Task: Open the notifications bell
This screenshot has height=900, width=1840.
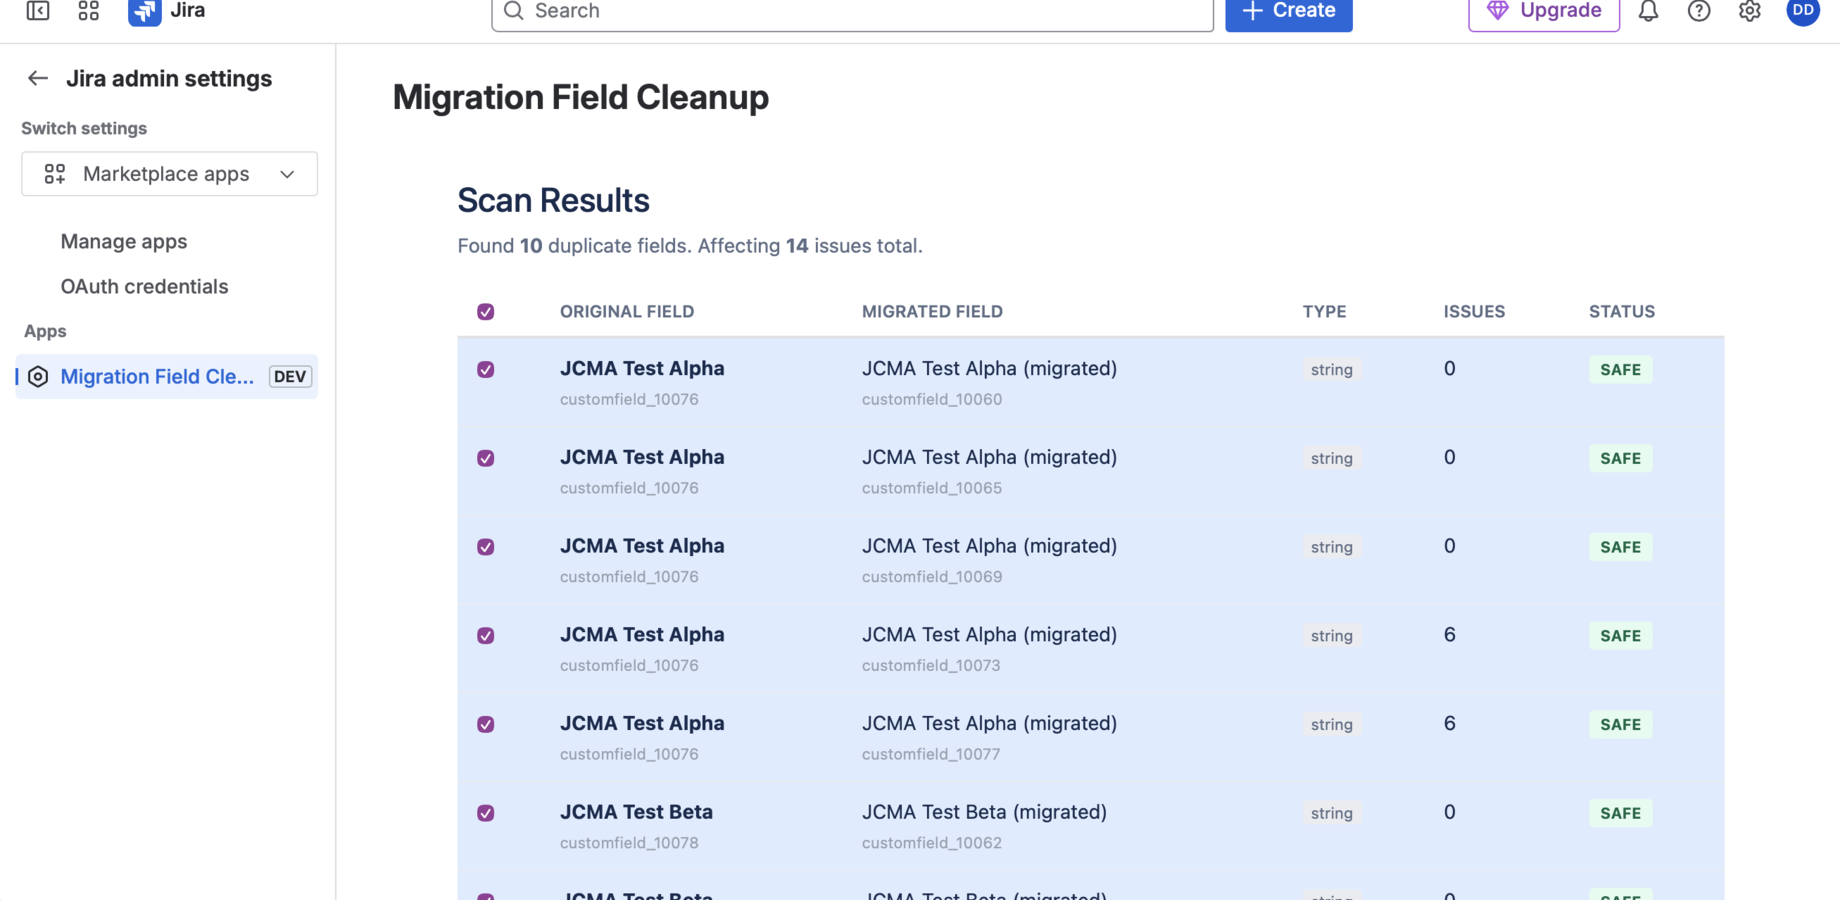Action: [x=1648, y=11]
